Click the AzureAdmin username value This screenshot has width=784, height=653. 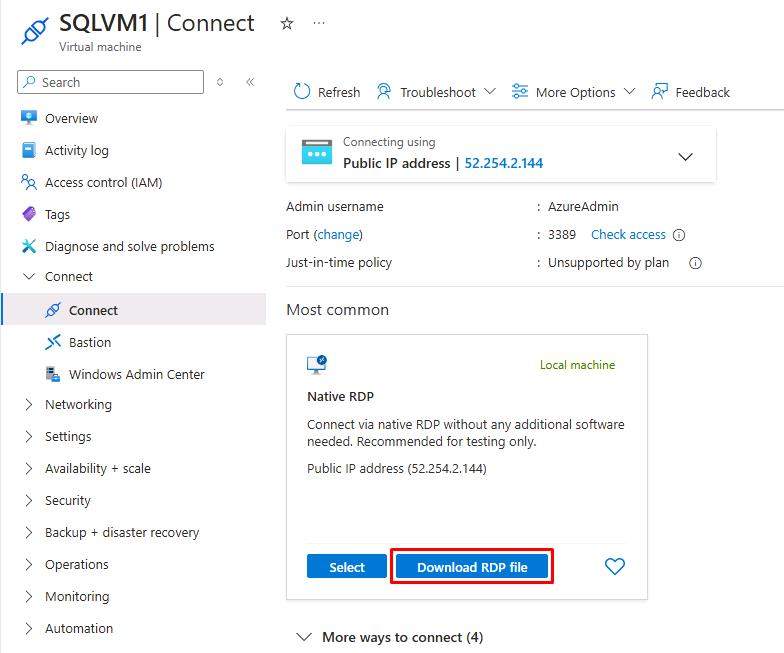[x=583, y=206]
